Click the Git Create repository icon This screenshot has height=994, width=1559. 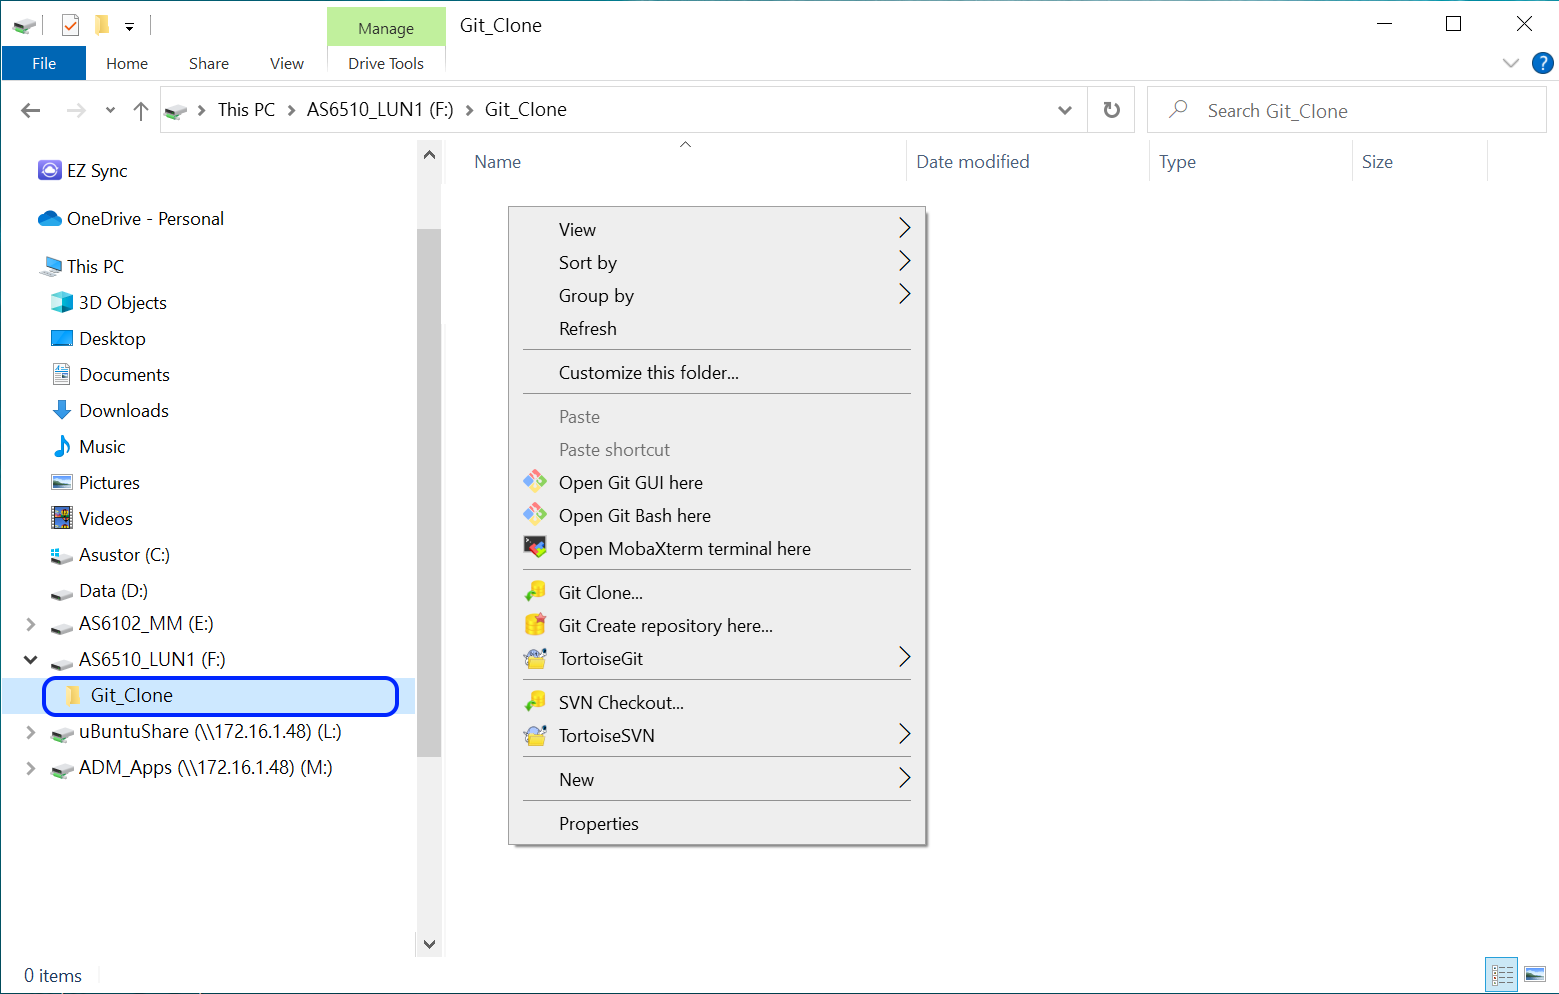(535, 625)
